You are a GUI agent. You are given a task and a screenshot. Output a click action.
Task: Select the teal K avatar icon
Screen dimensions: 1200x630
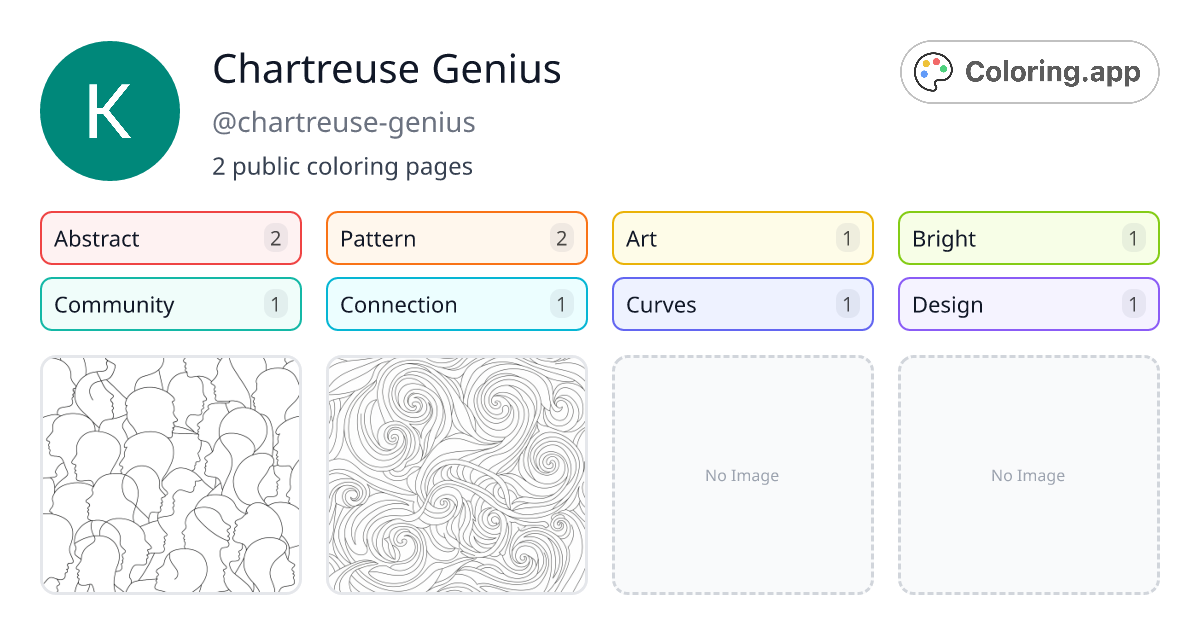(110, 110)
